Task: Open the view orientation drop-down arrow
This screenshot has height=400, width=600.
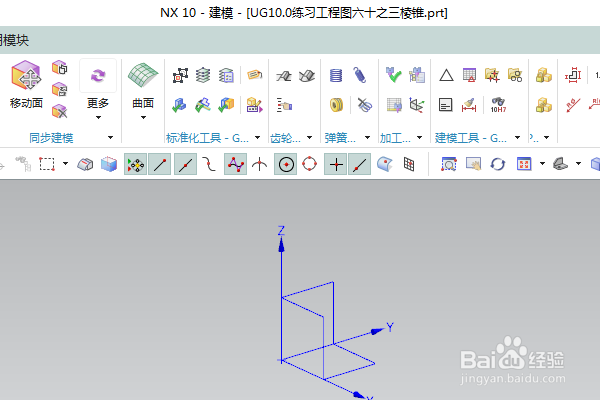Action: pos(542,164)
